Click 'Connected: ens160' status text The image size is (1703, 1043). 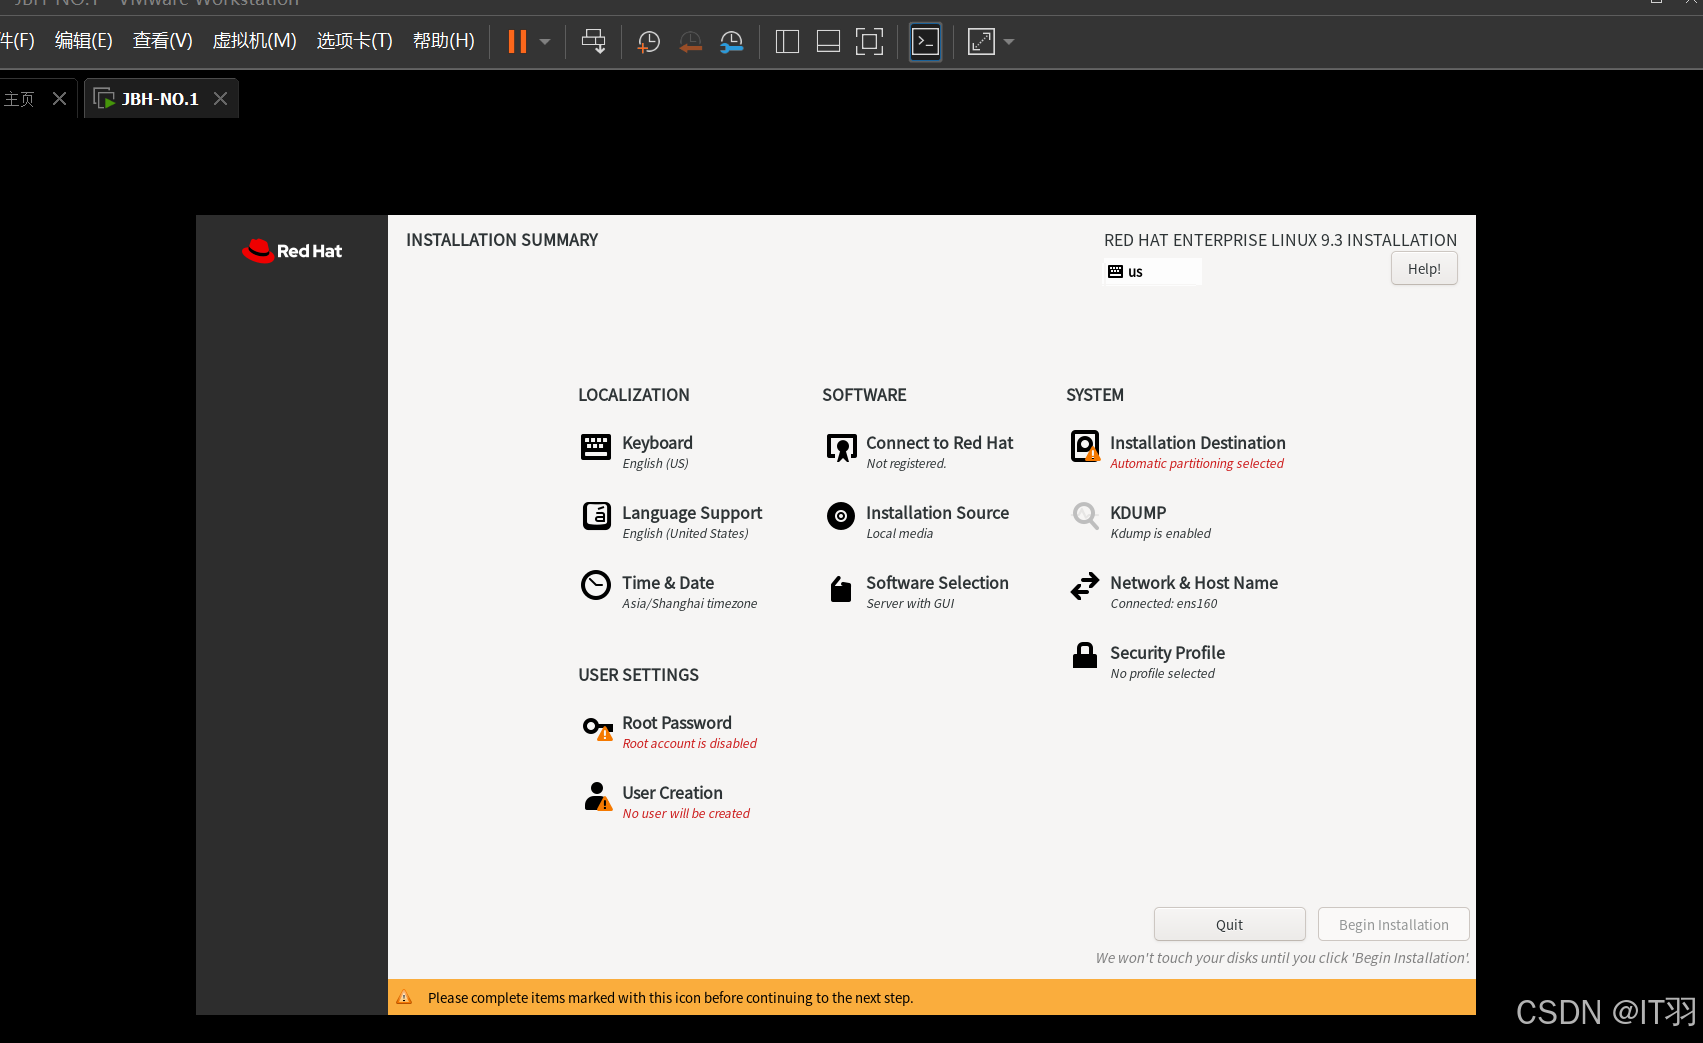[1164, 604]
